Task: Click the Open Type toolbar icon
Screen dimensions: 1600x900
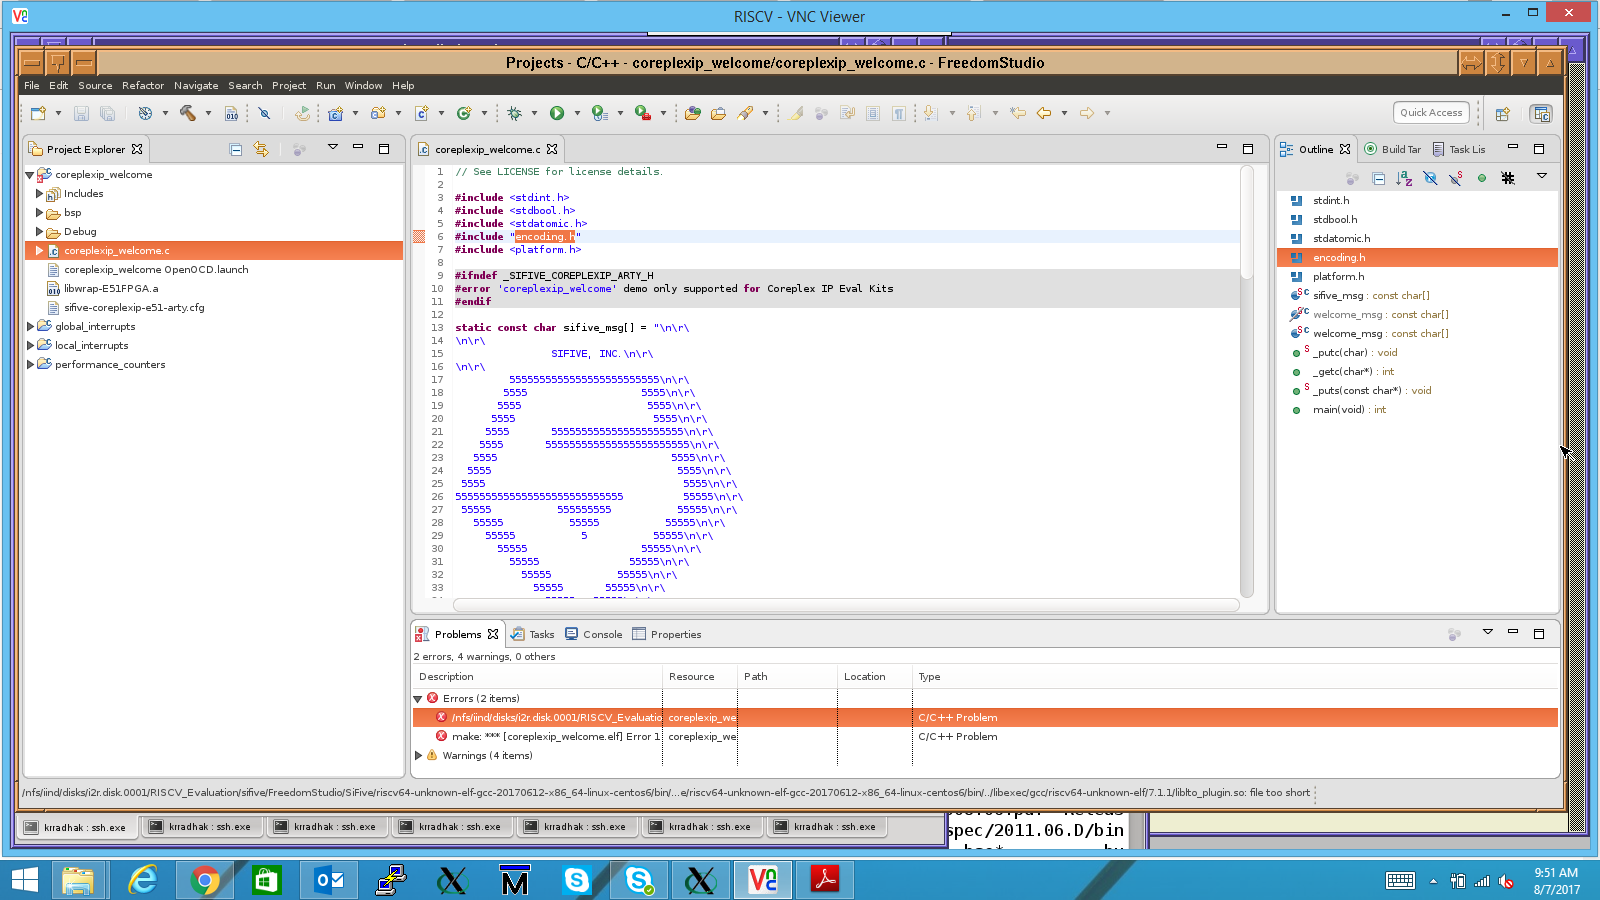Action: pyautogui.click(x=693, y=113)
